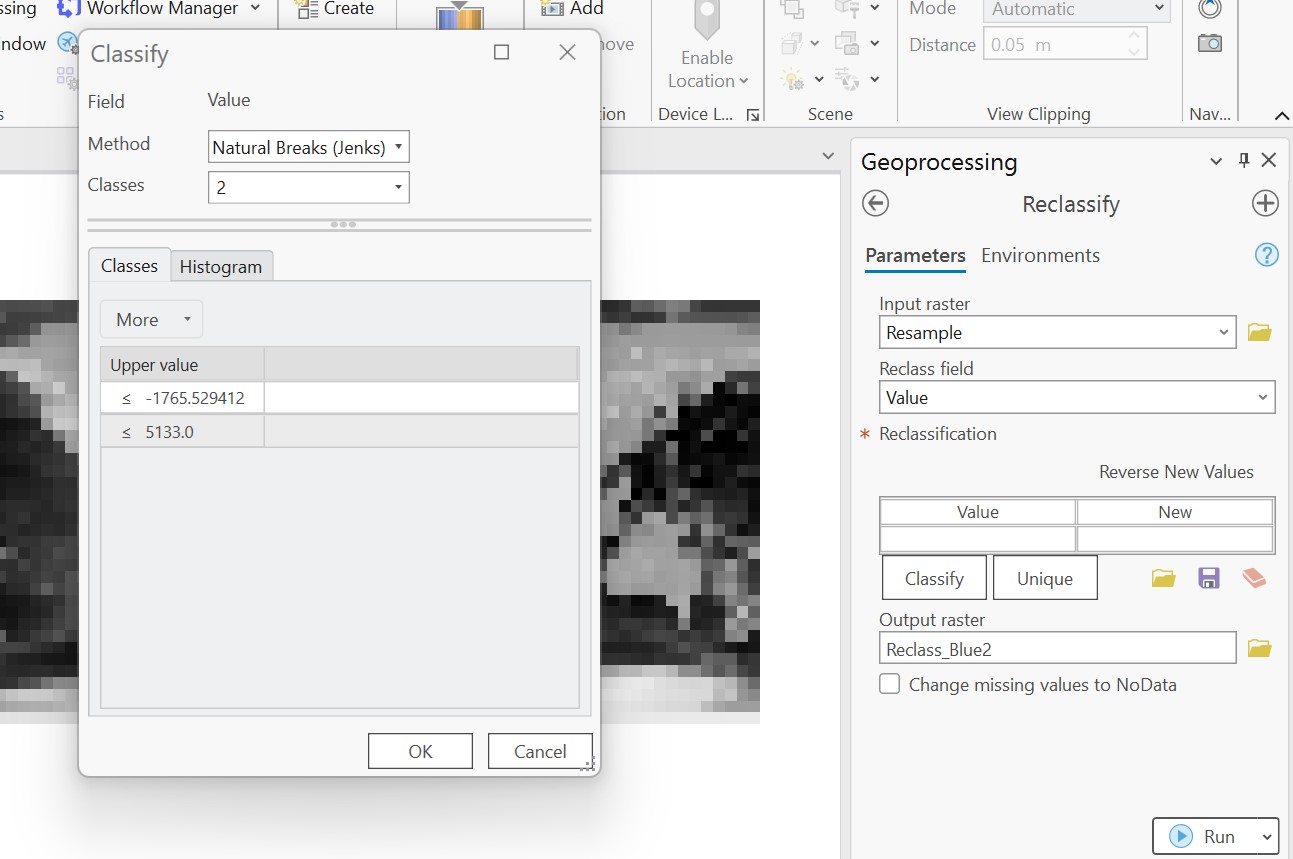The width and height of the screenshot is (1293, 859).
Task: Open the Environments tab
Action: tap(1040, 255)
